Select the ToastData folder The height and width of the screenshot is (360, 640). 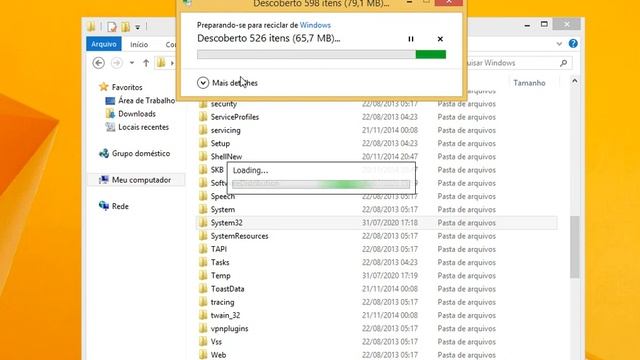tap(227, 289)
